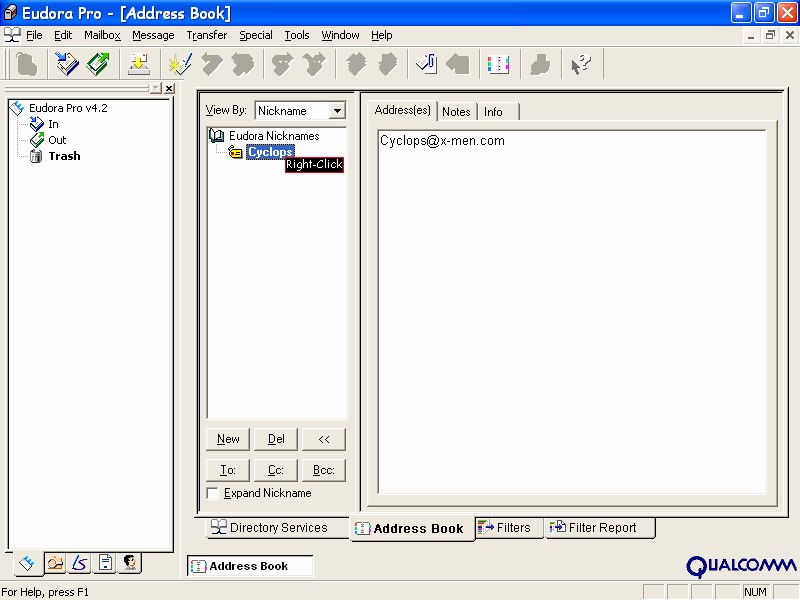The width and height of the screenshot is (800, 600).
Task: Select the Cyclops nickname entry
Action: point(270,152)
